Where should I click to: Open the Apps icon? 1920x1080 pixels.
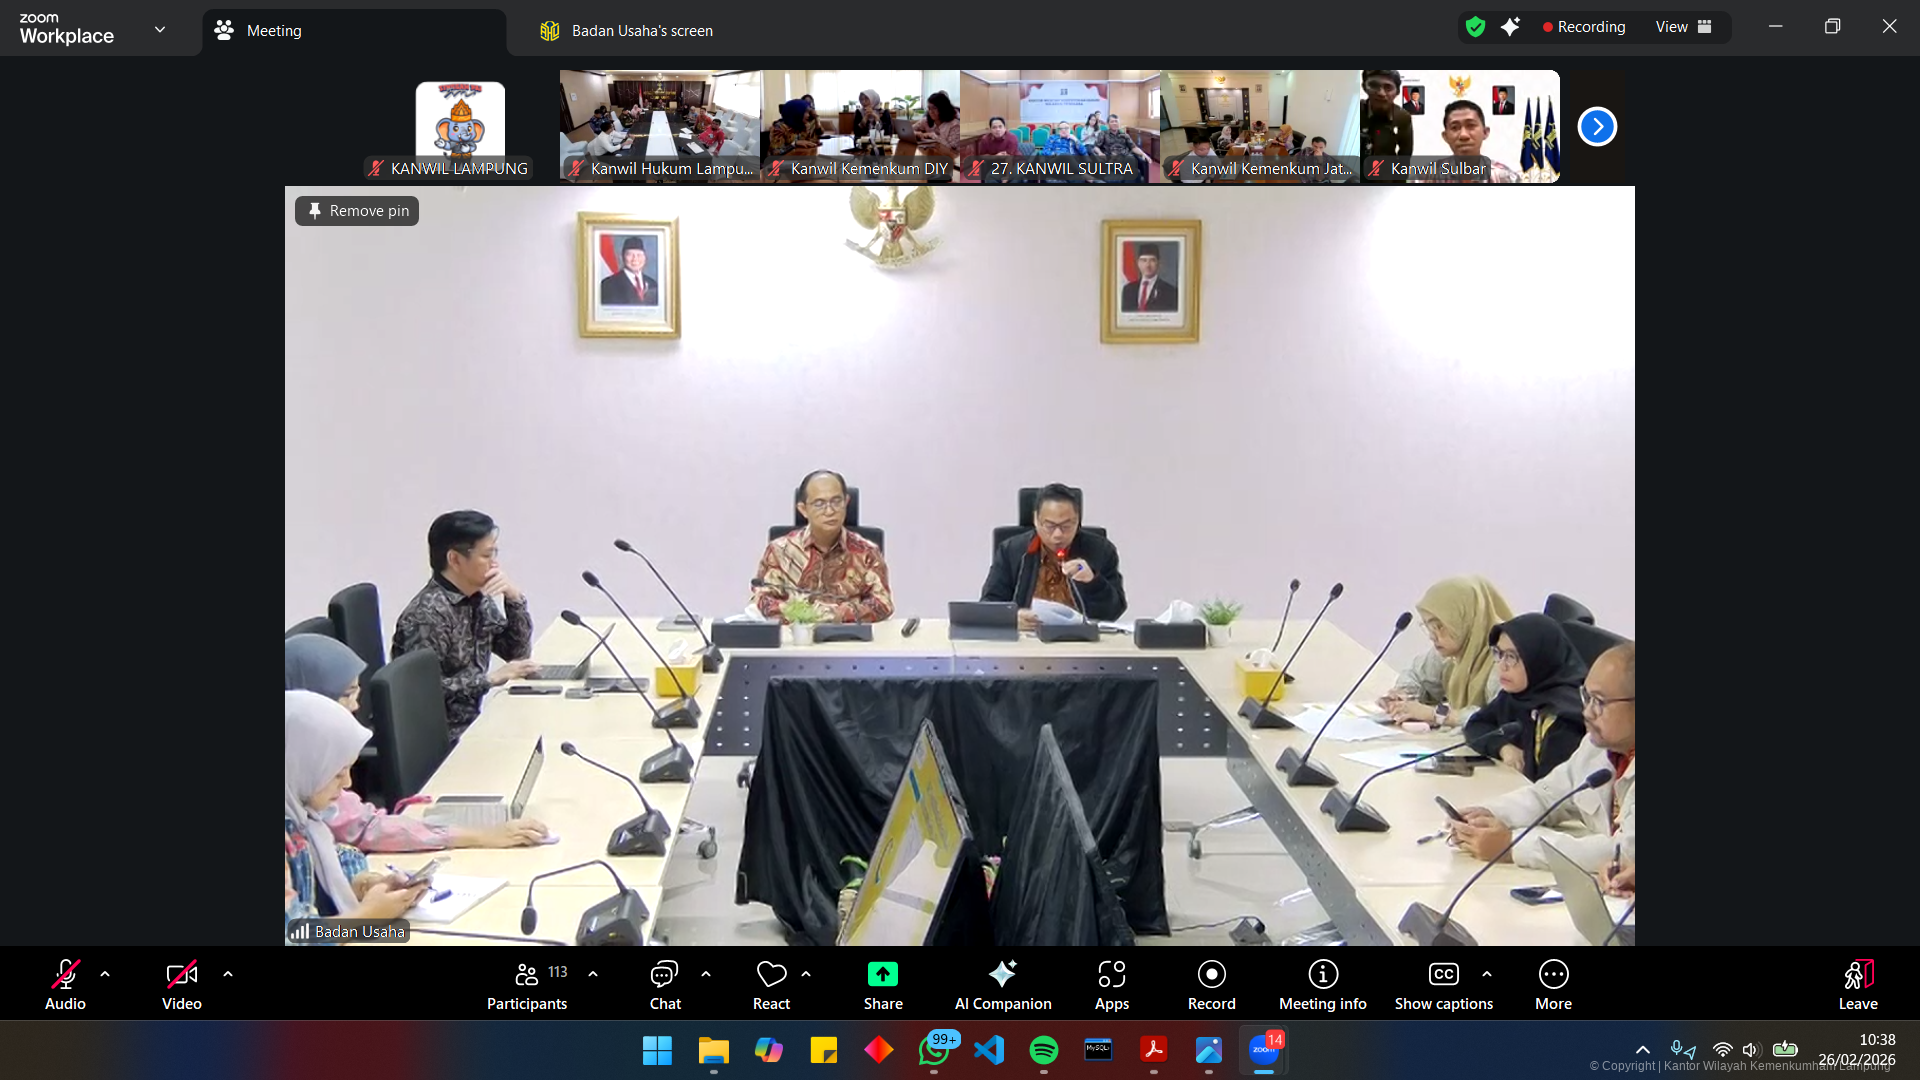click(1111, 974)
